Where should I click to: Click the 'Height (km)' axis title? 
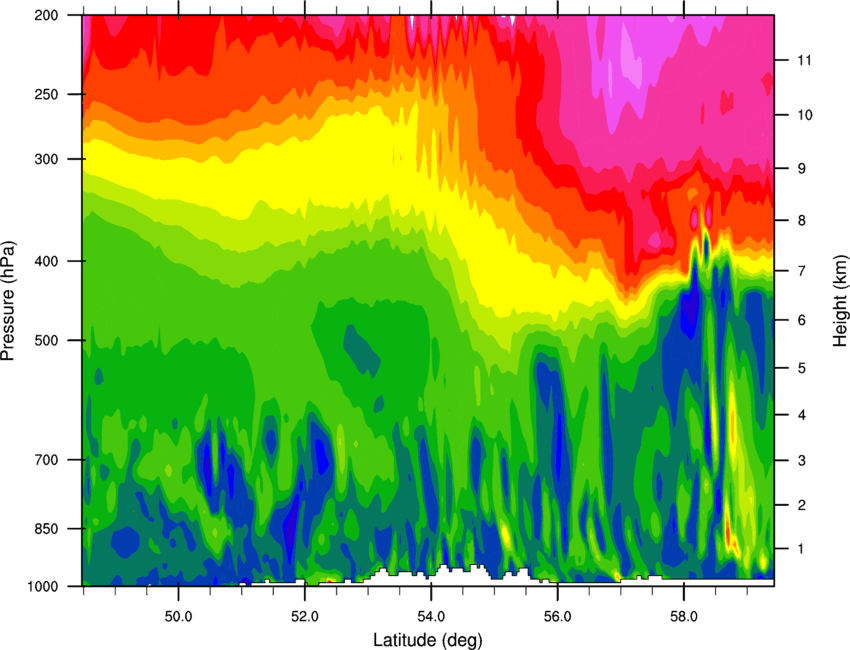pos(840,301)
